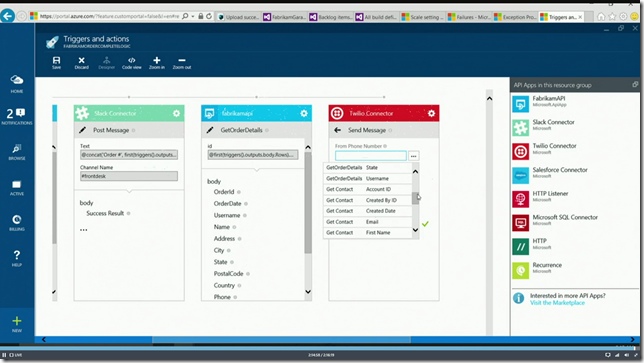Expand more outputs in Slack body ellipsis
Image resolution: width=644 pixels, height=363 pixels.
pyautogui.click(x=83, y=230)
